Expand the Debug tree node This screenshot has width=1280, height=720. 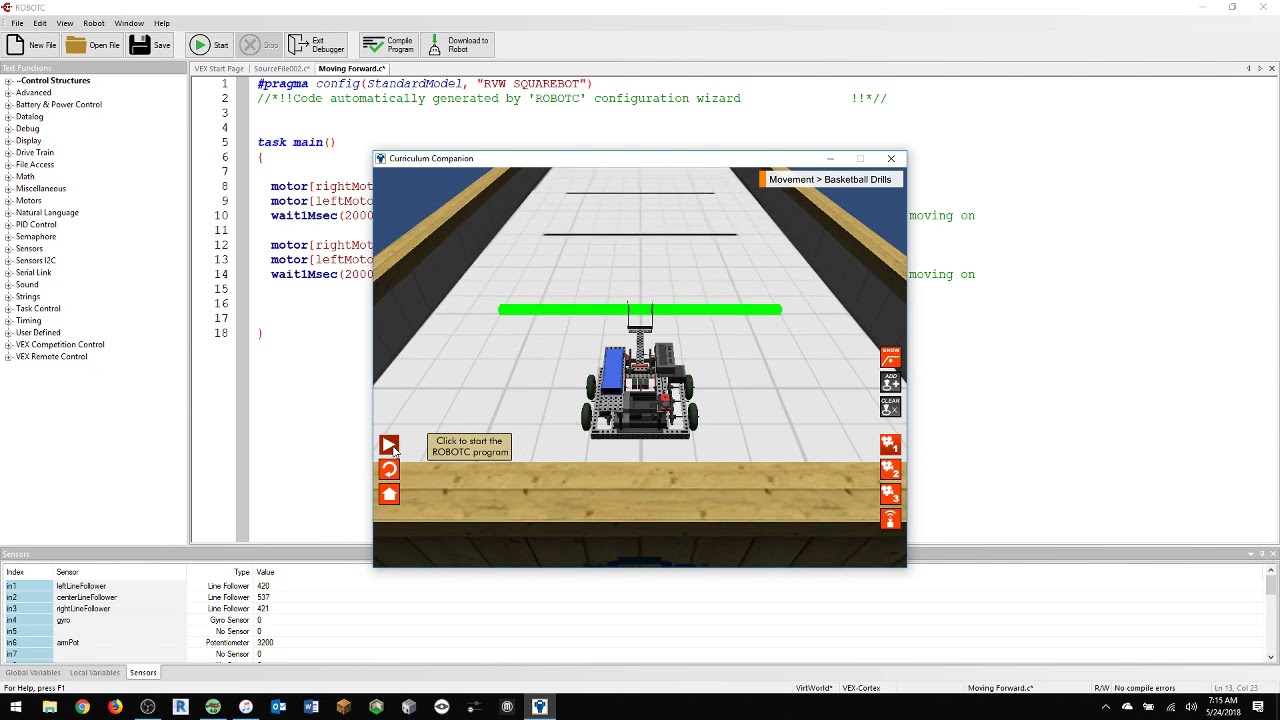tap(8, 129)
